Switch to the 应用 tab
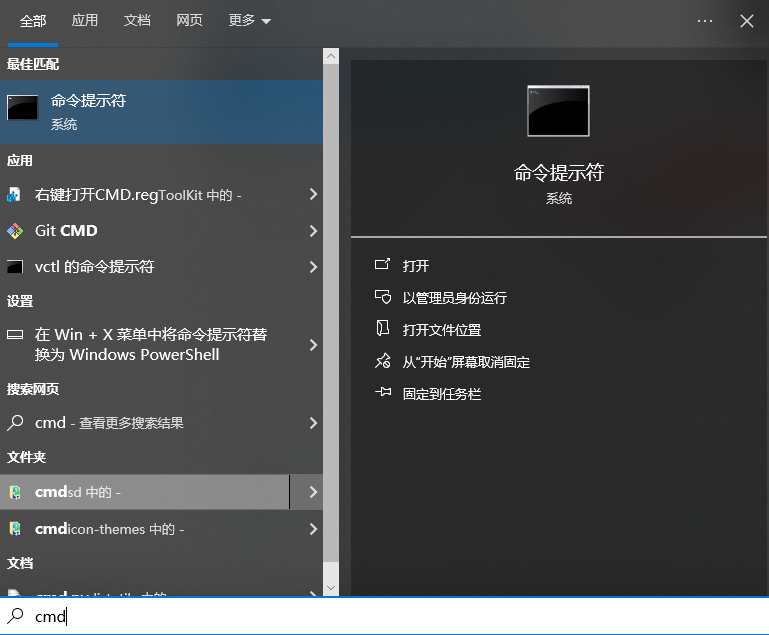The height and width of the screenshot is (635, 769). [85, 21]
